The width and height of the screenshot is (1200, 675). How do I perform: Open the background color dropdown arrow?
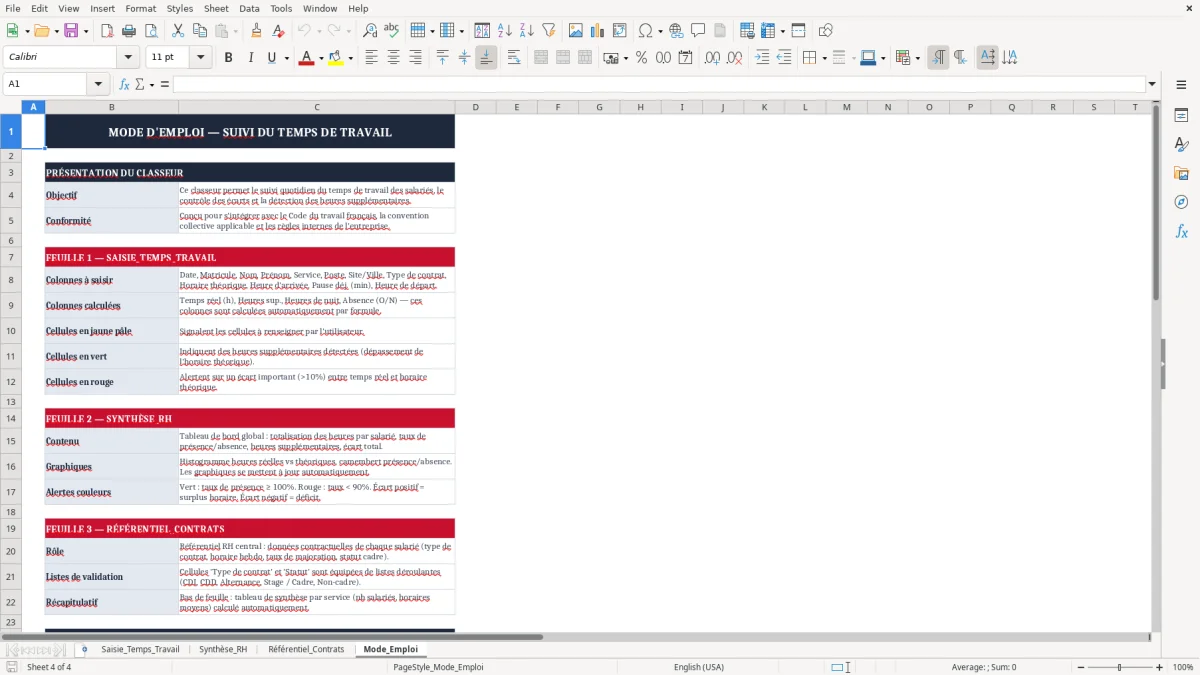pos(350,58)
